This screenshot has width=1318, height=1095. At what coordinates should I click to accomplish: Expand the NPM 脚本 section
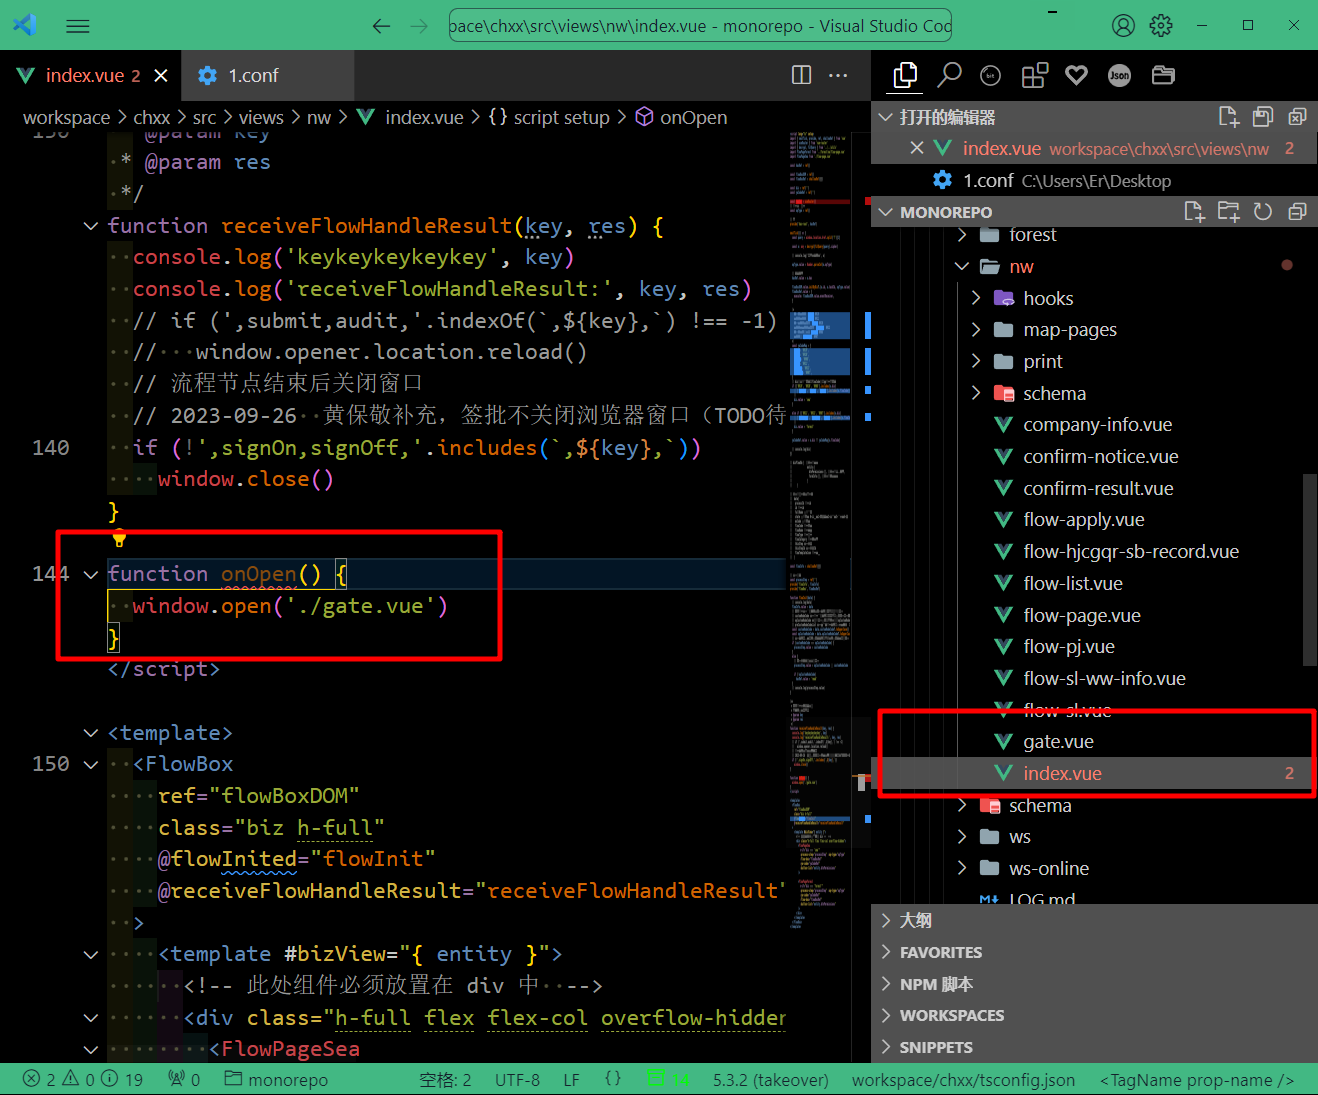pyautogui.click(x=885, y=984)
